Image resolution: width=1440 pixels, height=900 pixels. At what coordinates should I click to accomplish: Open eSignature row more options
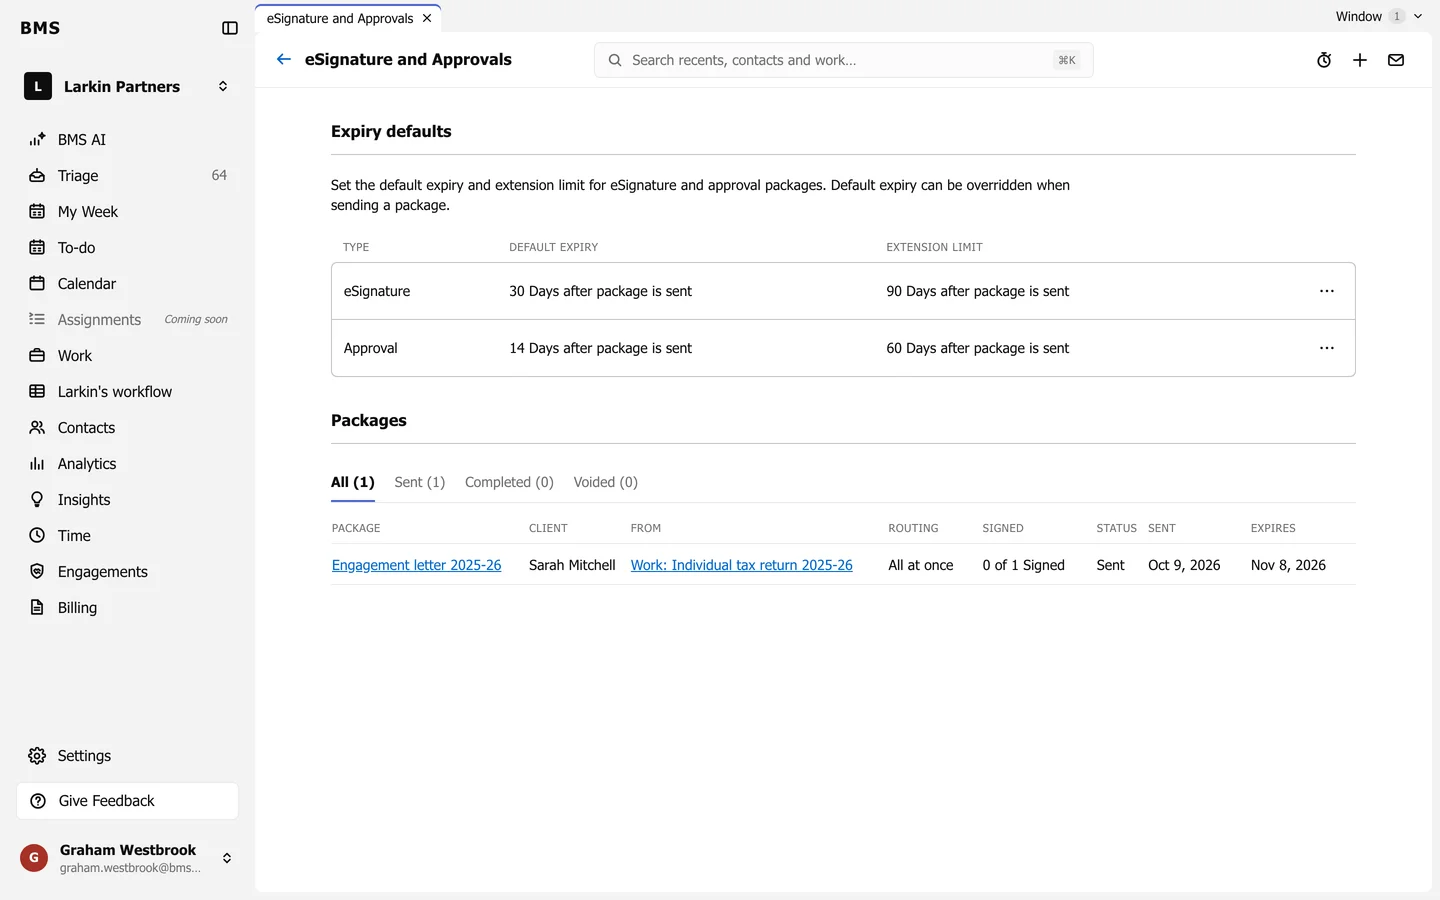[1327, 291]
